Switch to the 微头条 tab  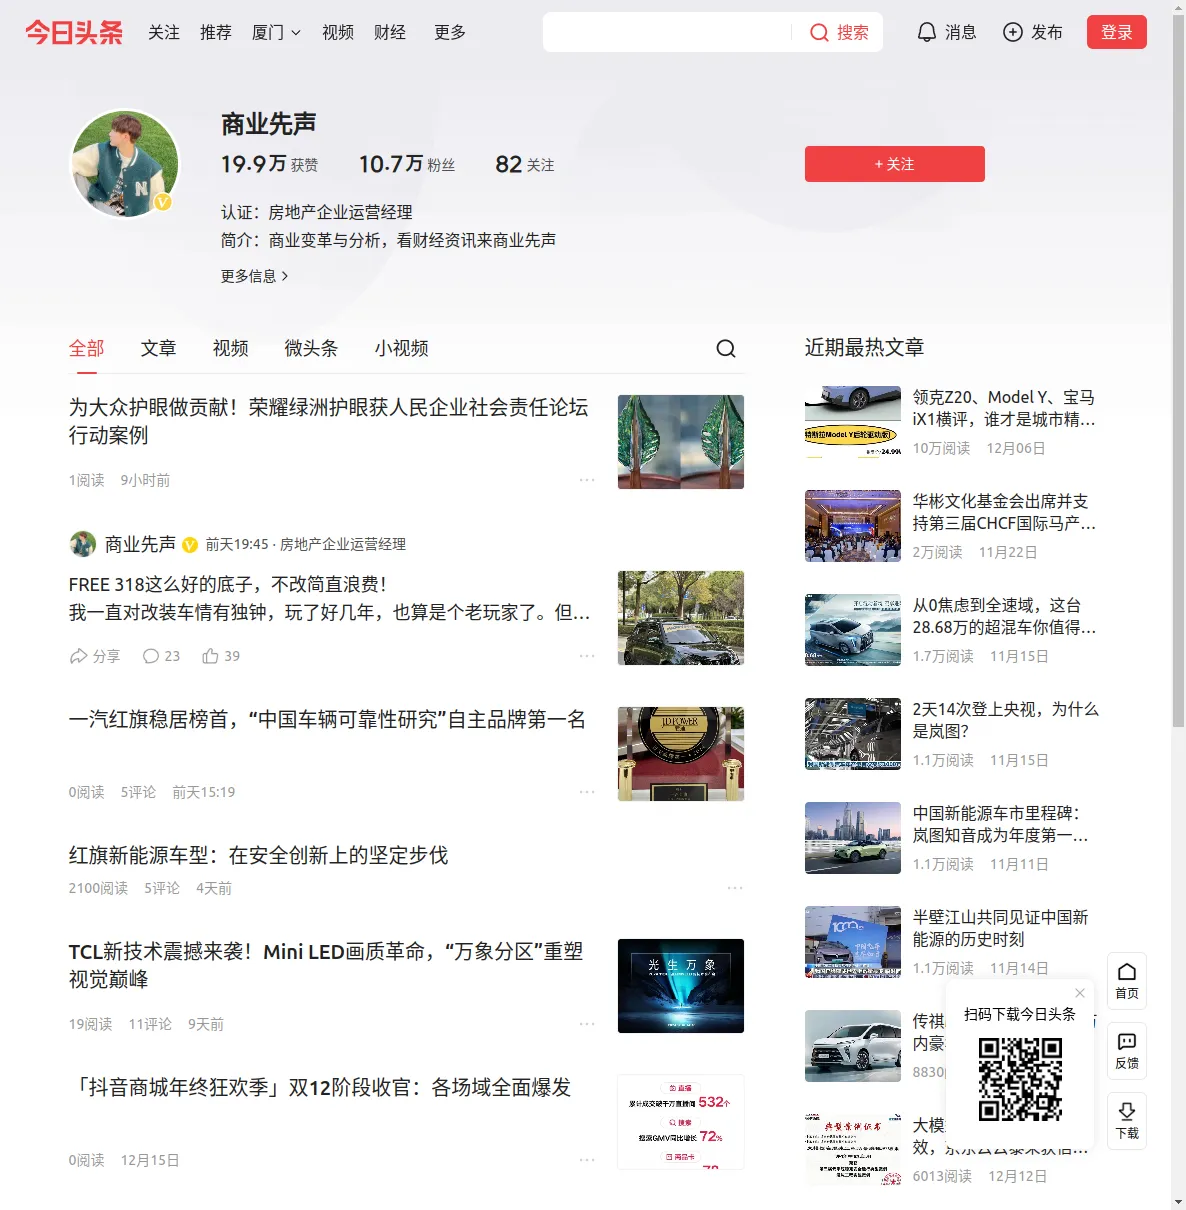pos(312,348)
